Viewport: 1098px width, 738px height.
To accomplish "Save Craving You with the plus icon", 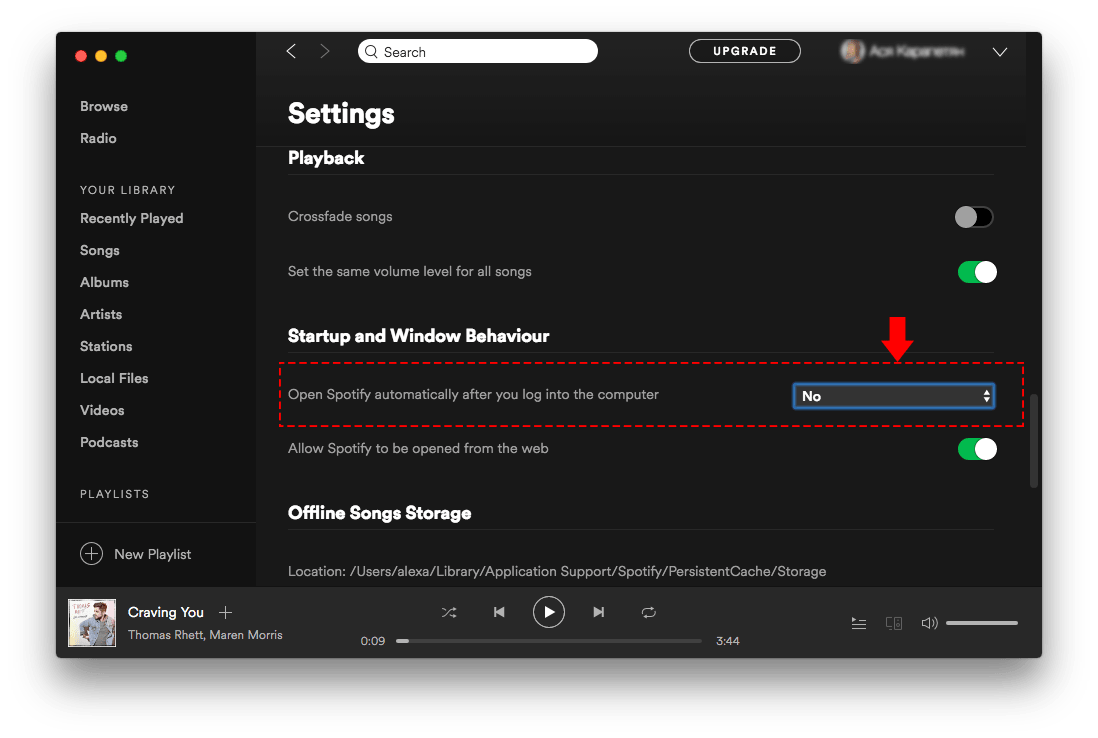I will [225, 613].
